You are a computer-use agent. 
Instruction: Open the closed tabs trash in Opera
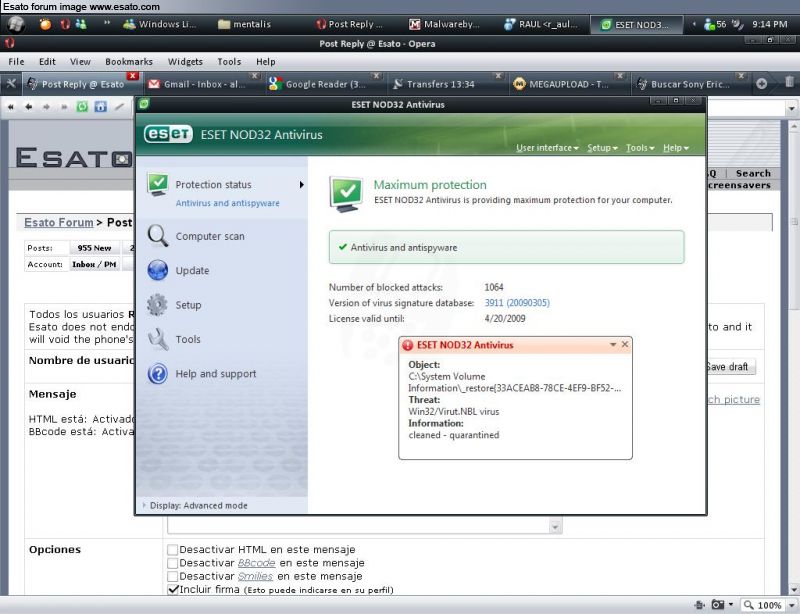[x=789, y=82]
